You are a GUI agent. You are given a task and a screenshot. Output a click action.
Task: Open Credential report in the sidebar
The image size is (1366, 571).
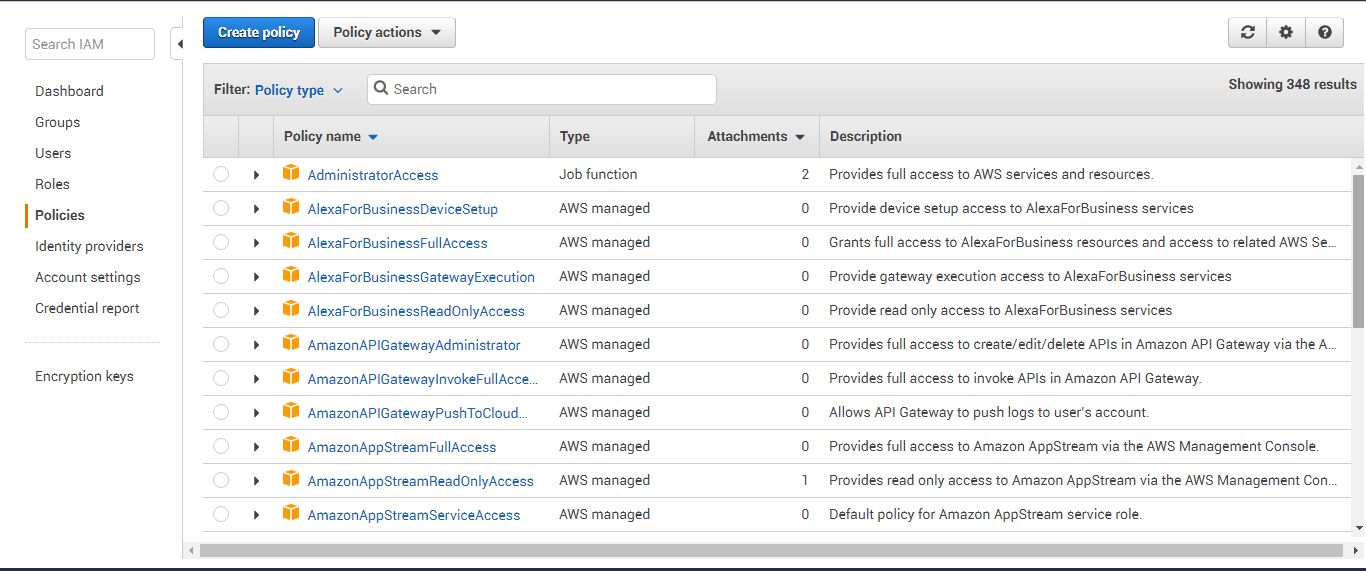pyautogui.click(x=87, y=308)
